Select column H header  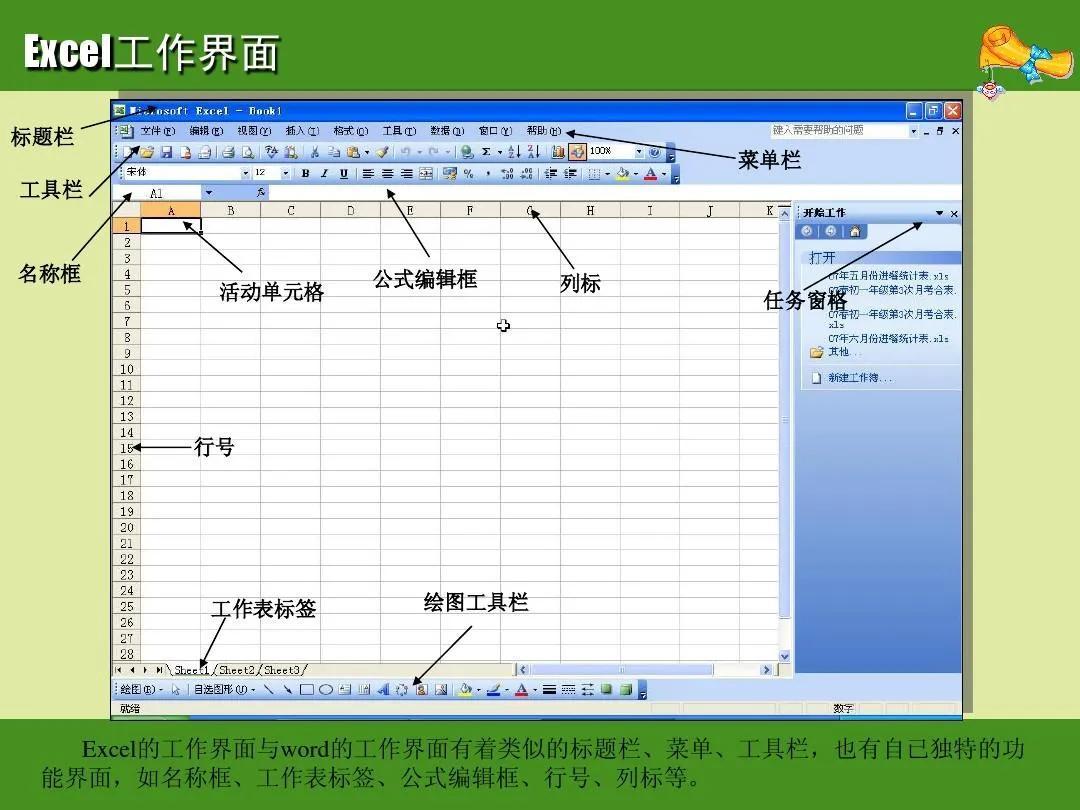[590, 211]
